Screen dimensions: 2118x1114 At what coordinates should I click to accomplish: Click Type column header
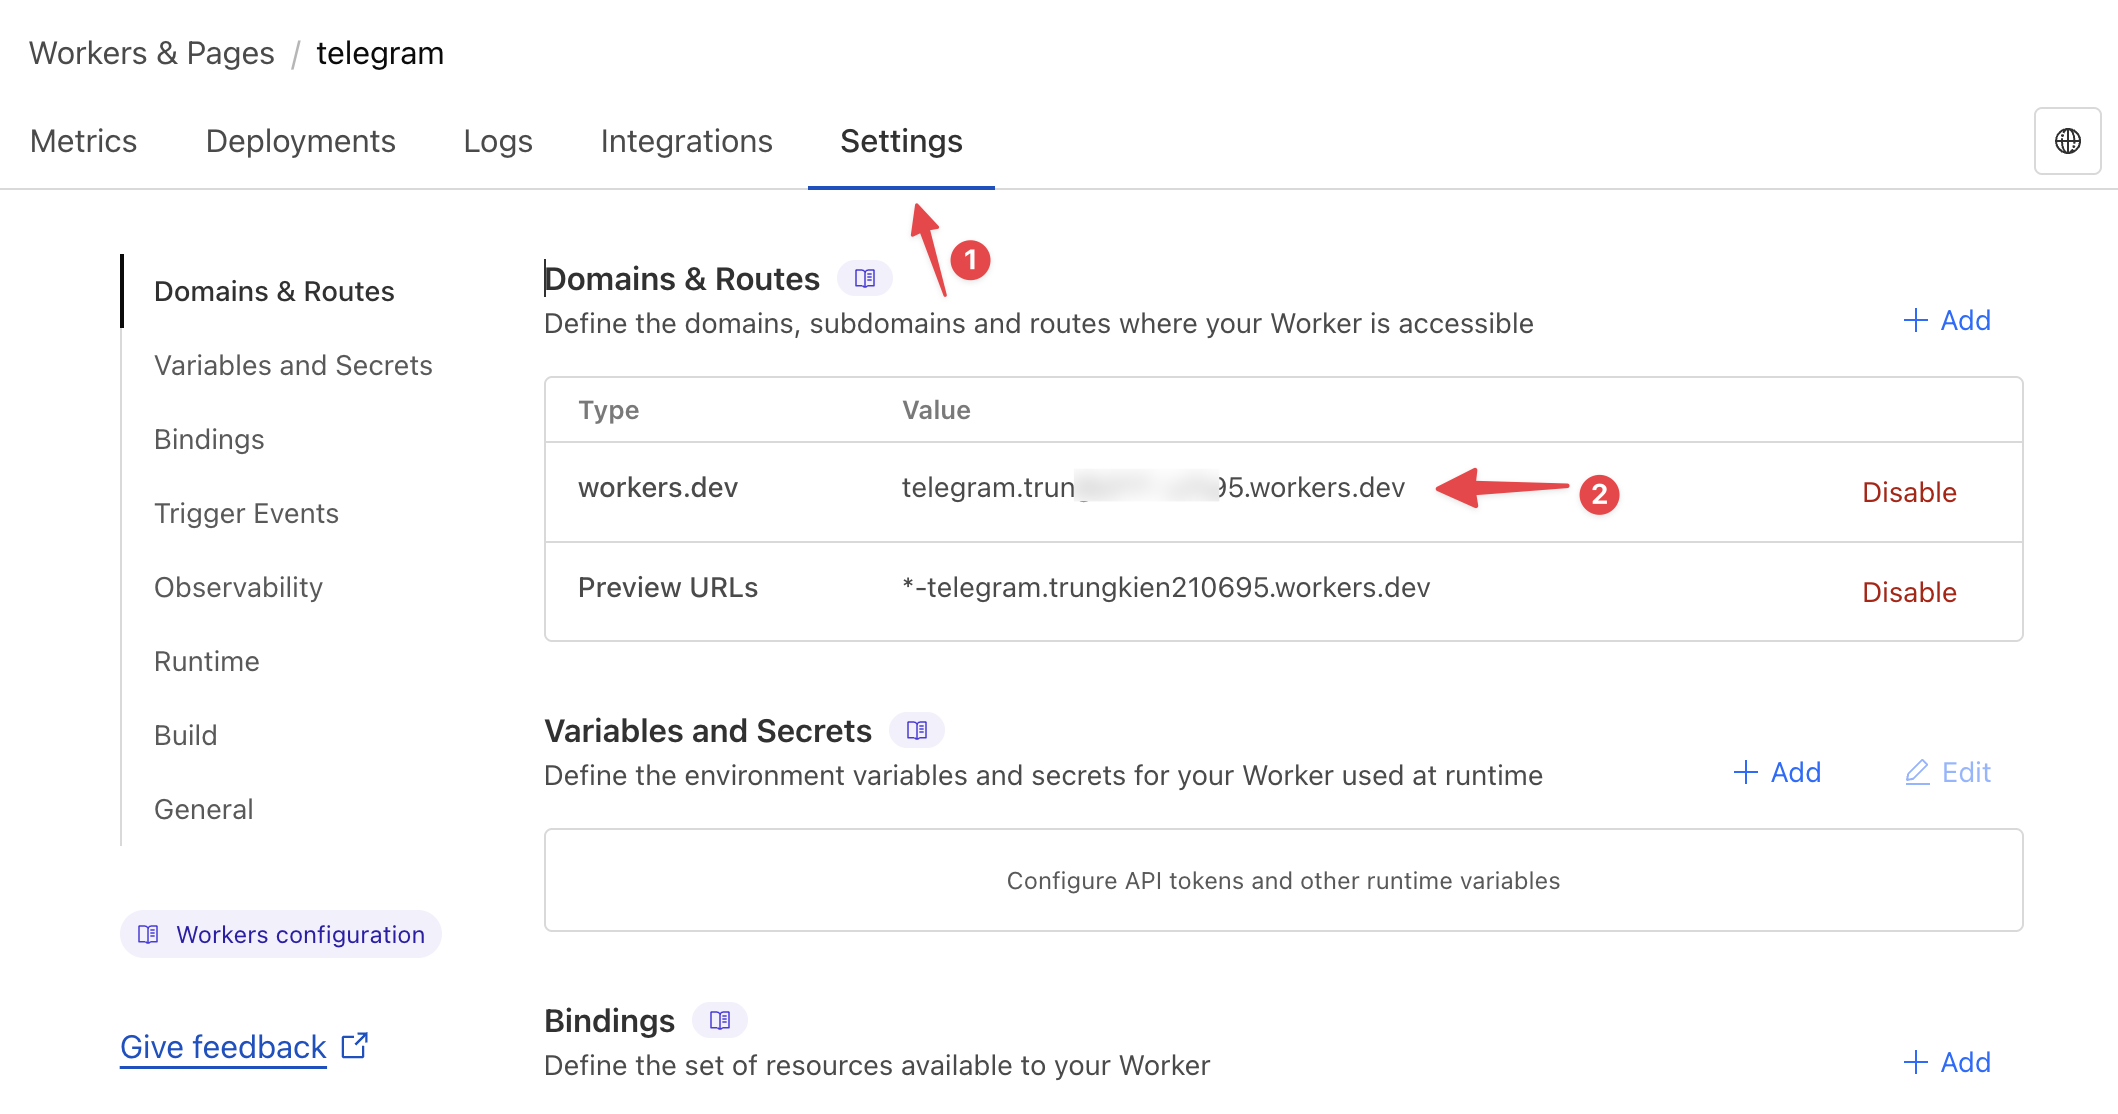(x=608, y=410)
